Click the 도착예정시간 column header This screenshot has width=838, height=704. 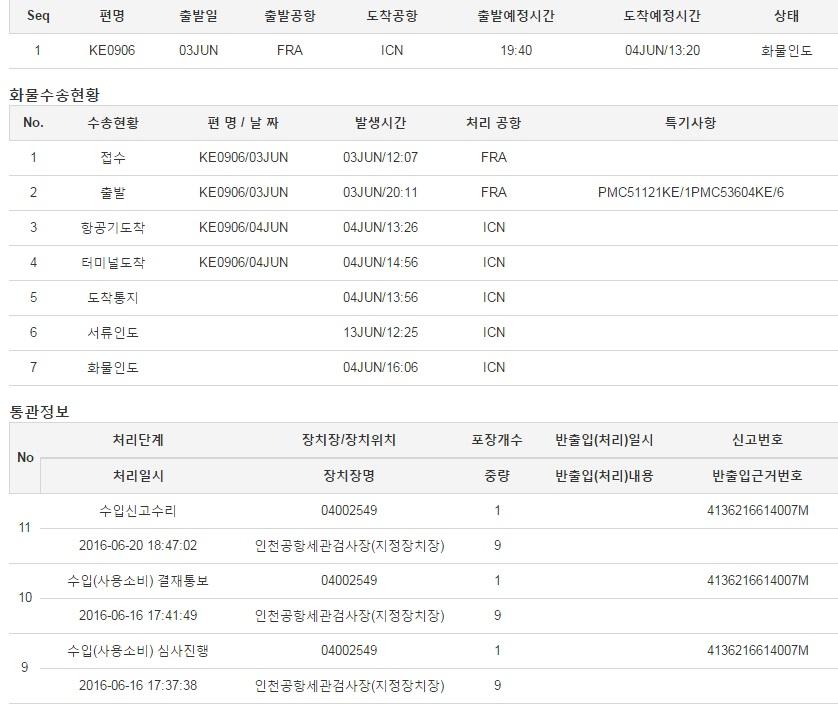pyautogui.click(x=662, y=16)
